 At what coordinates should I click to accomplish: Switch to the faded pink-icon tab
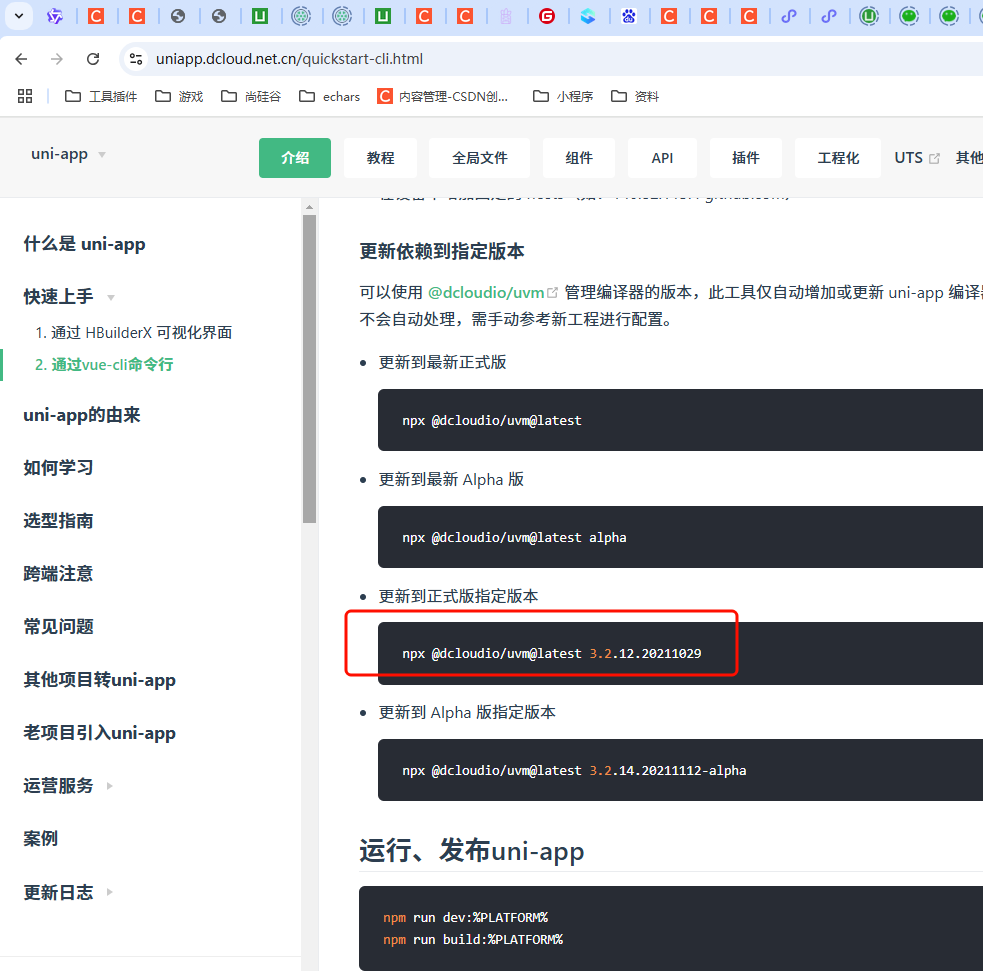pyautogui.click(x=506, y=16)
